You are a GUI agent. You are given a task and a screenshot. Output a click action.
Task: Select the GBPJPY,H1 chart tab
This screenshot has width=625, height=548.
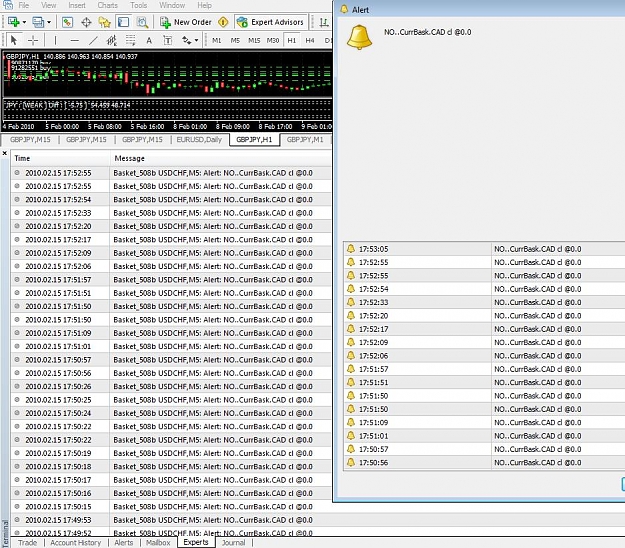pyautogui.click(x=254, y=139)
